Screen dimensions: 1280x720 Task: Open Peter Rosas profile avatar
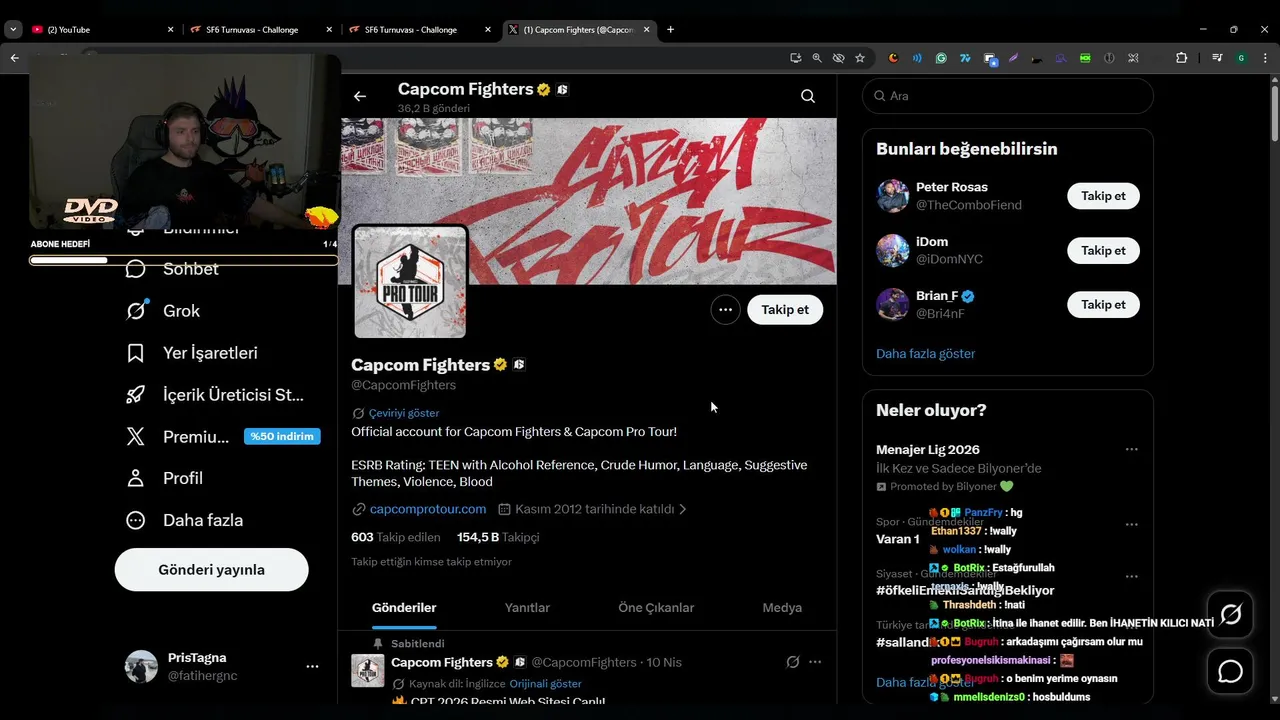[x=893, y=196]
